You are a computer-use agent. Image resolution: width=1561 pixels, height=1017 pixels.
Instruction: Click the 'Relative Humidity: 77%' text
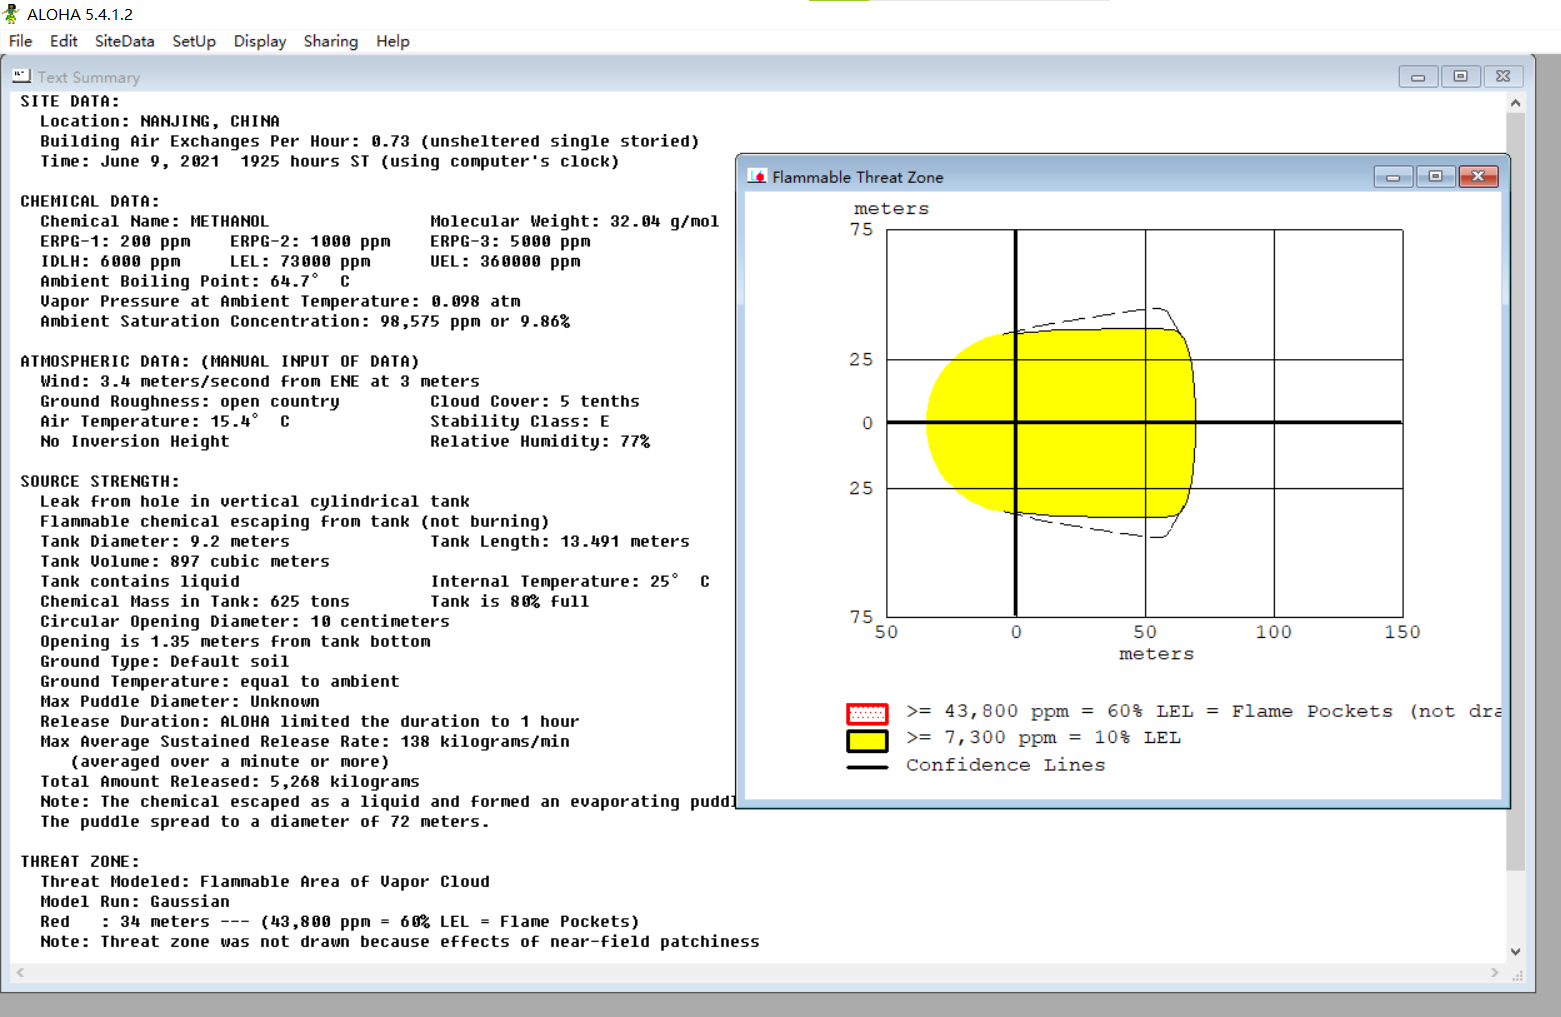click(x=540, y=441)
